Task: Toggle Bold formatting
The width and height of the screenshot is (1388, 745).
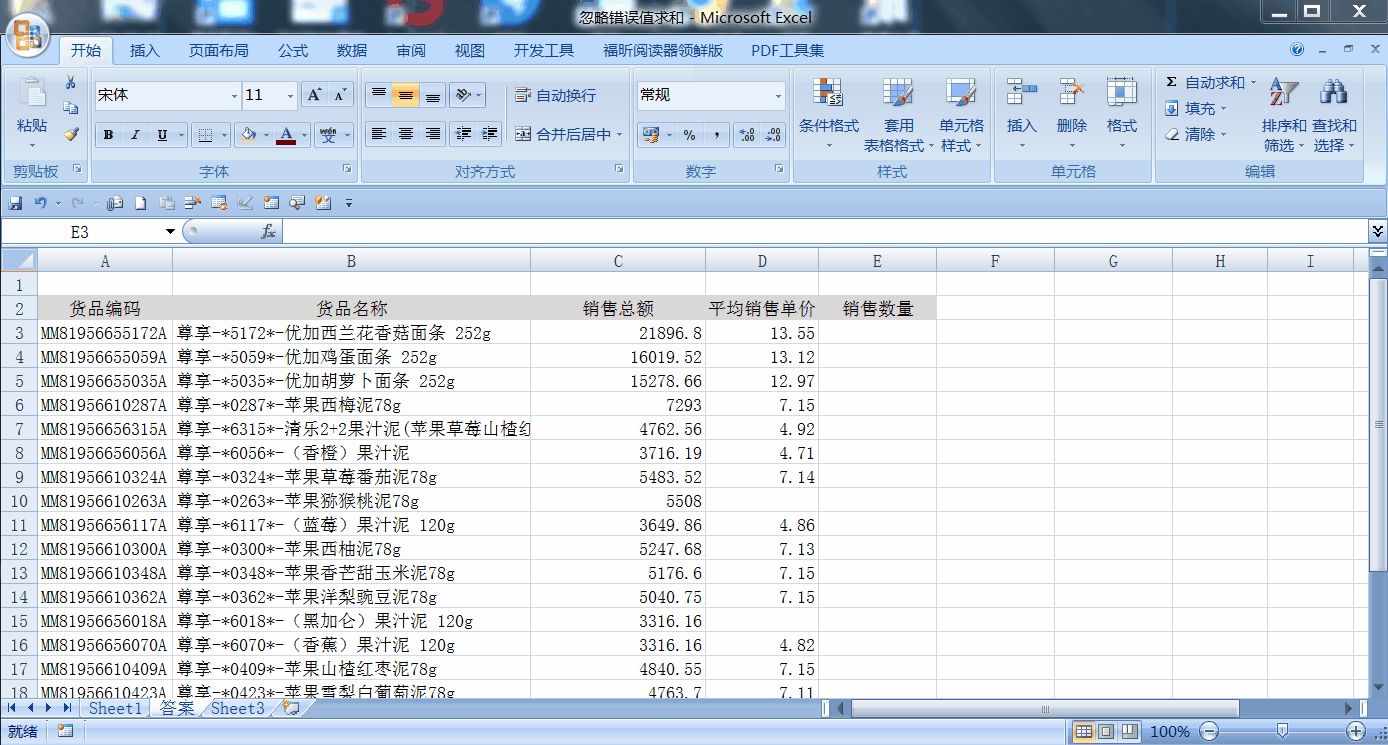Action: pyautogui.click(x=108, y=135)
